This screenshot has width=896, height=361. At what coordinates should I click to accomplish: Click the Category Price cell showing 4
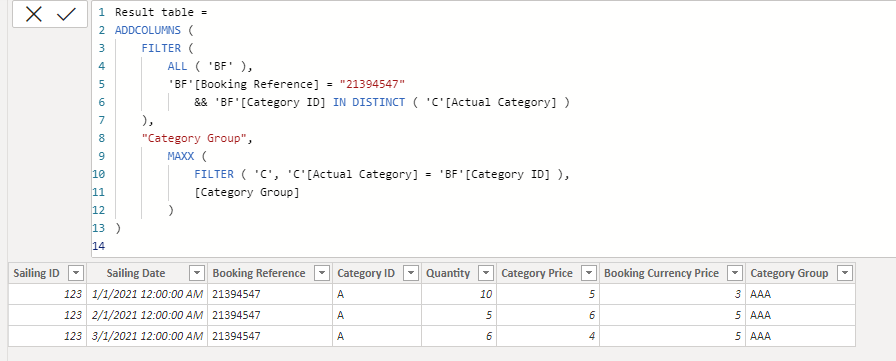coord(548,336)
